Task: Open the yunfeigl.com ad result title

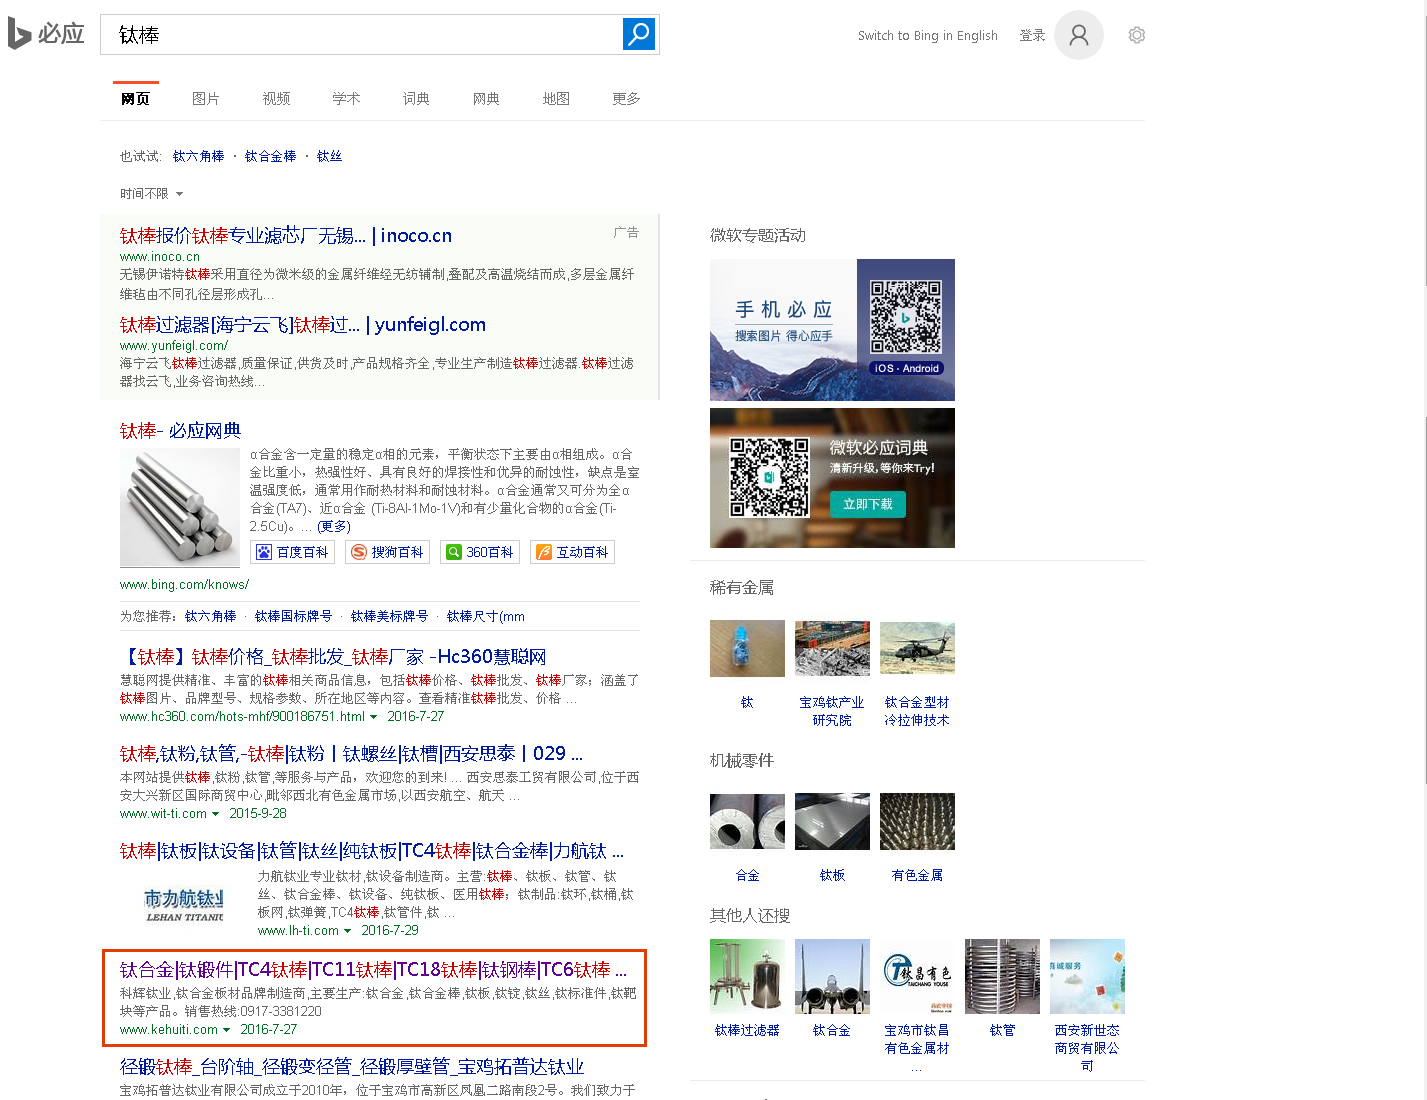Action: pyautogui.click(x=303, y=325)
